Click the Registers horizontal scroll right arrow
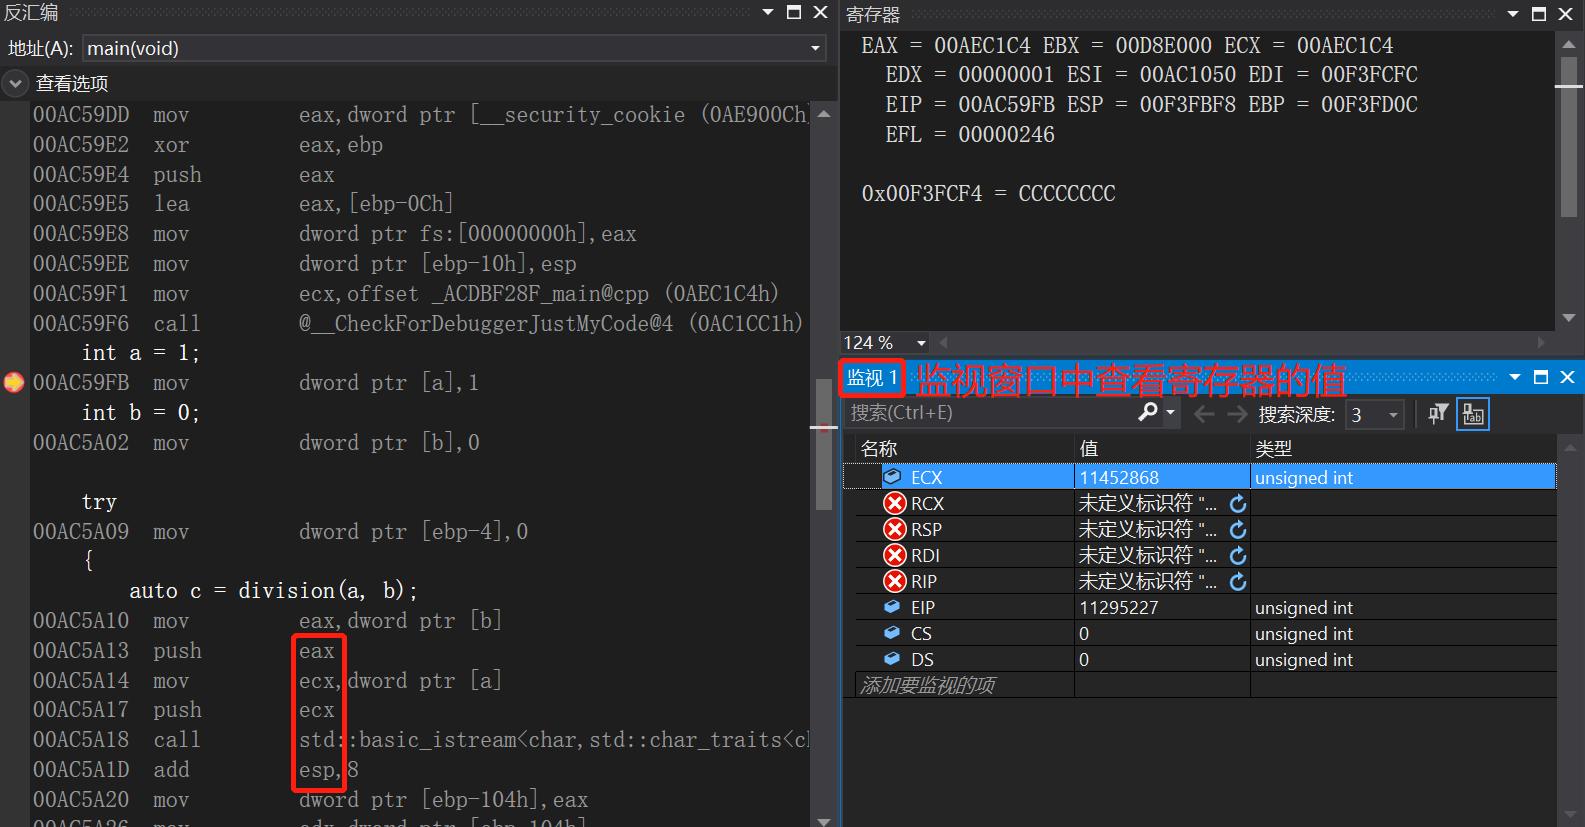The width and height of the screenshot is (1585, 827). [1542, 343]
